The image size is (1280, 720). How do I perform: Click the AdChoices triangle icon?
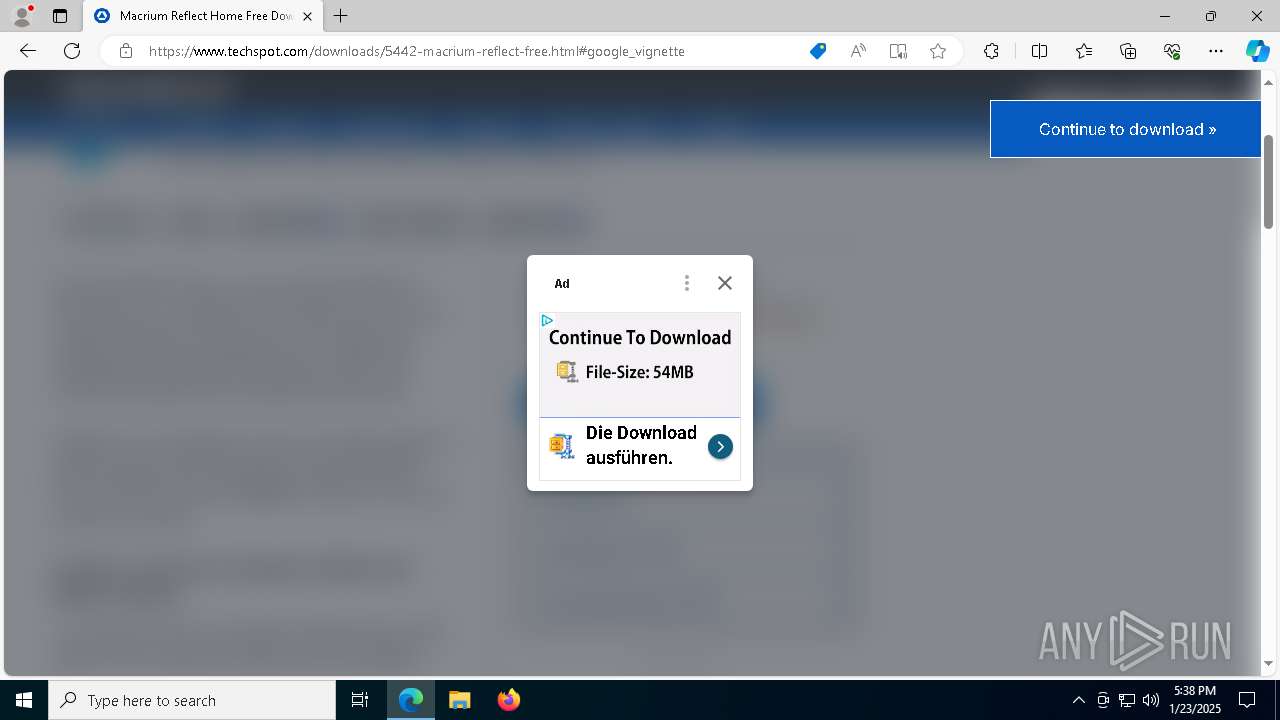[547, 320]
